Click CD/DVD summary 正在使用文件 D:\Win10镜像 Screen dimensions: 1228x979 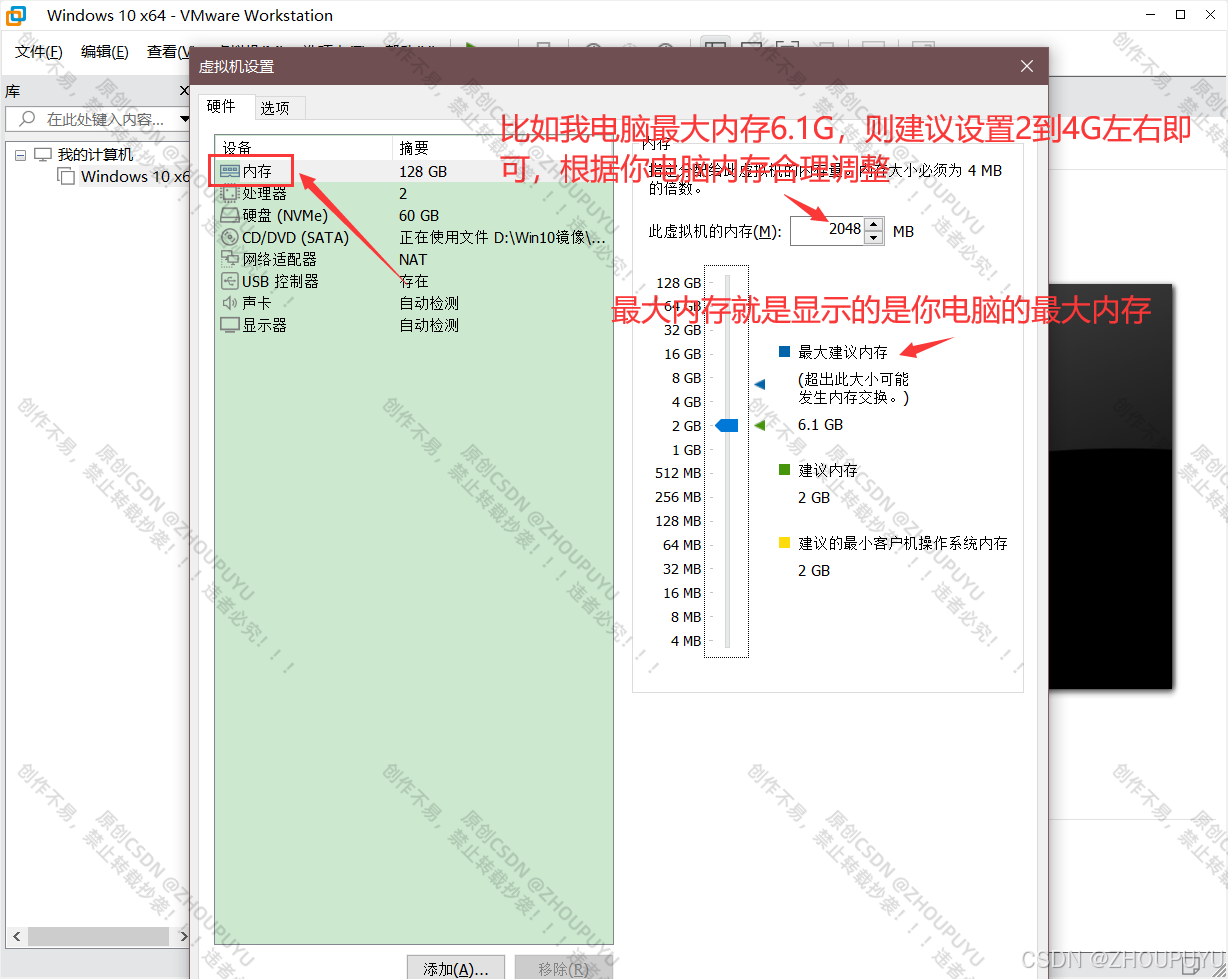pyautogui.click(x=503, y=238)
